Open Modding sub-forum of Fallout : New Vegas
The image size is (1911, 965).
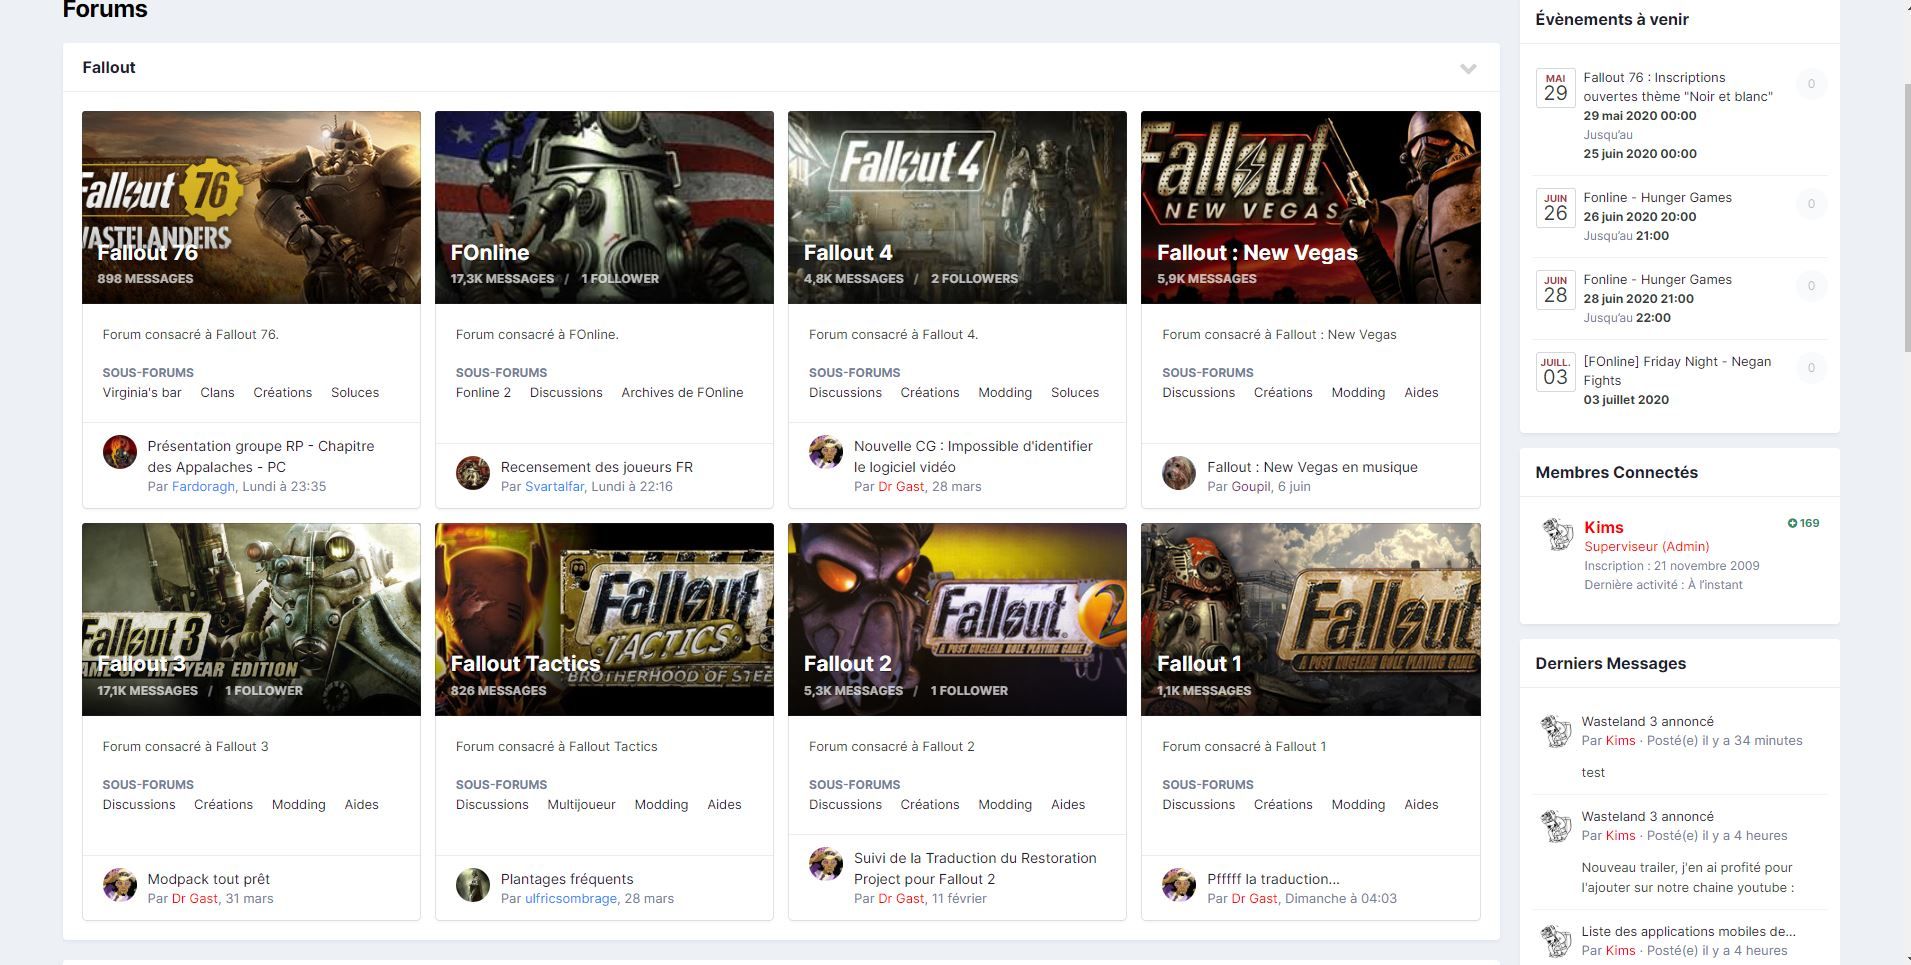tap(1358, 393)
